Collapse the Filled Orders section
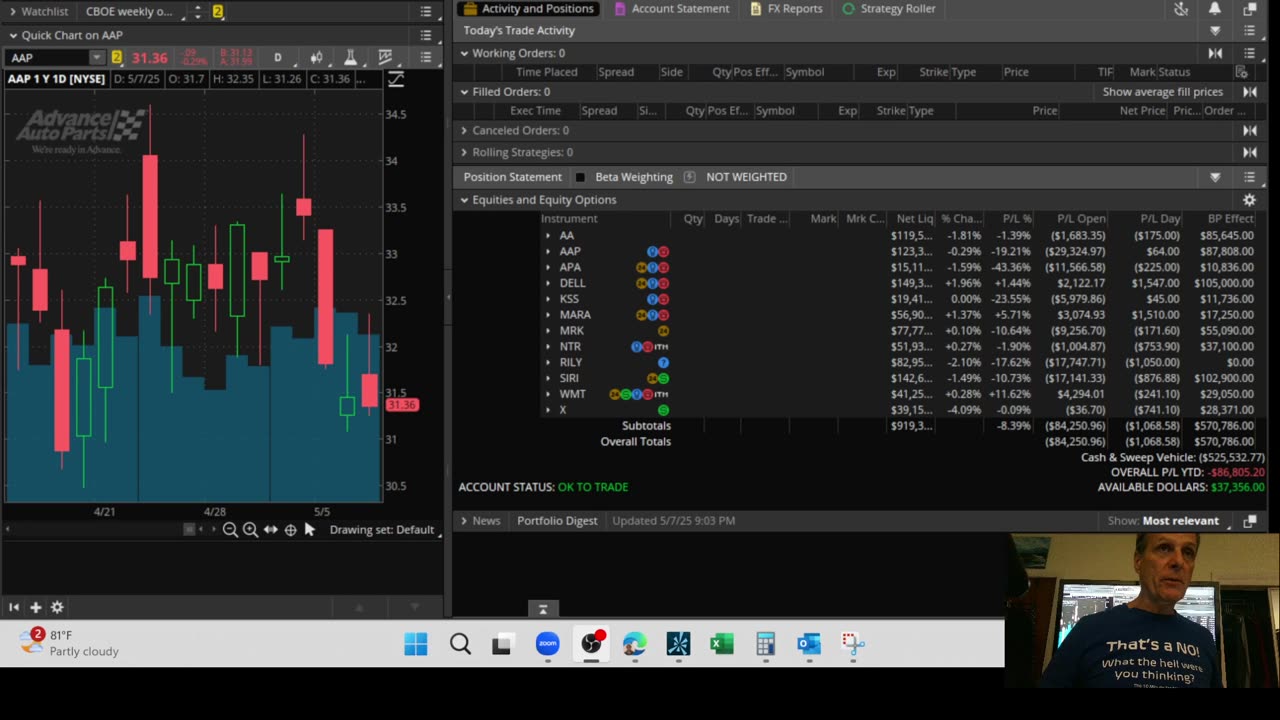1280x720 pixels. tap(464, 92)
